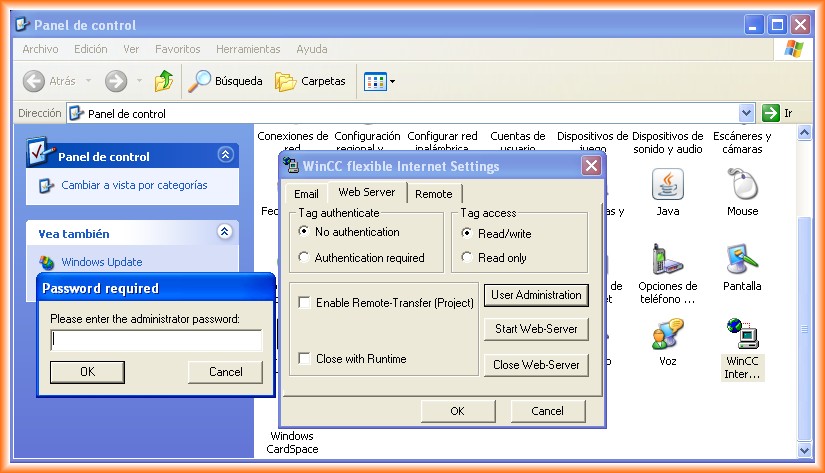Viewport: 825px width, 473px height.
Task: Open the Mouse settings icon
Action: [742, 185]
